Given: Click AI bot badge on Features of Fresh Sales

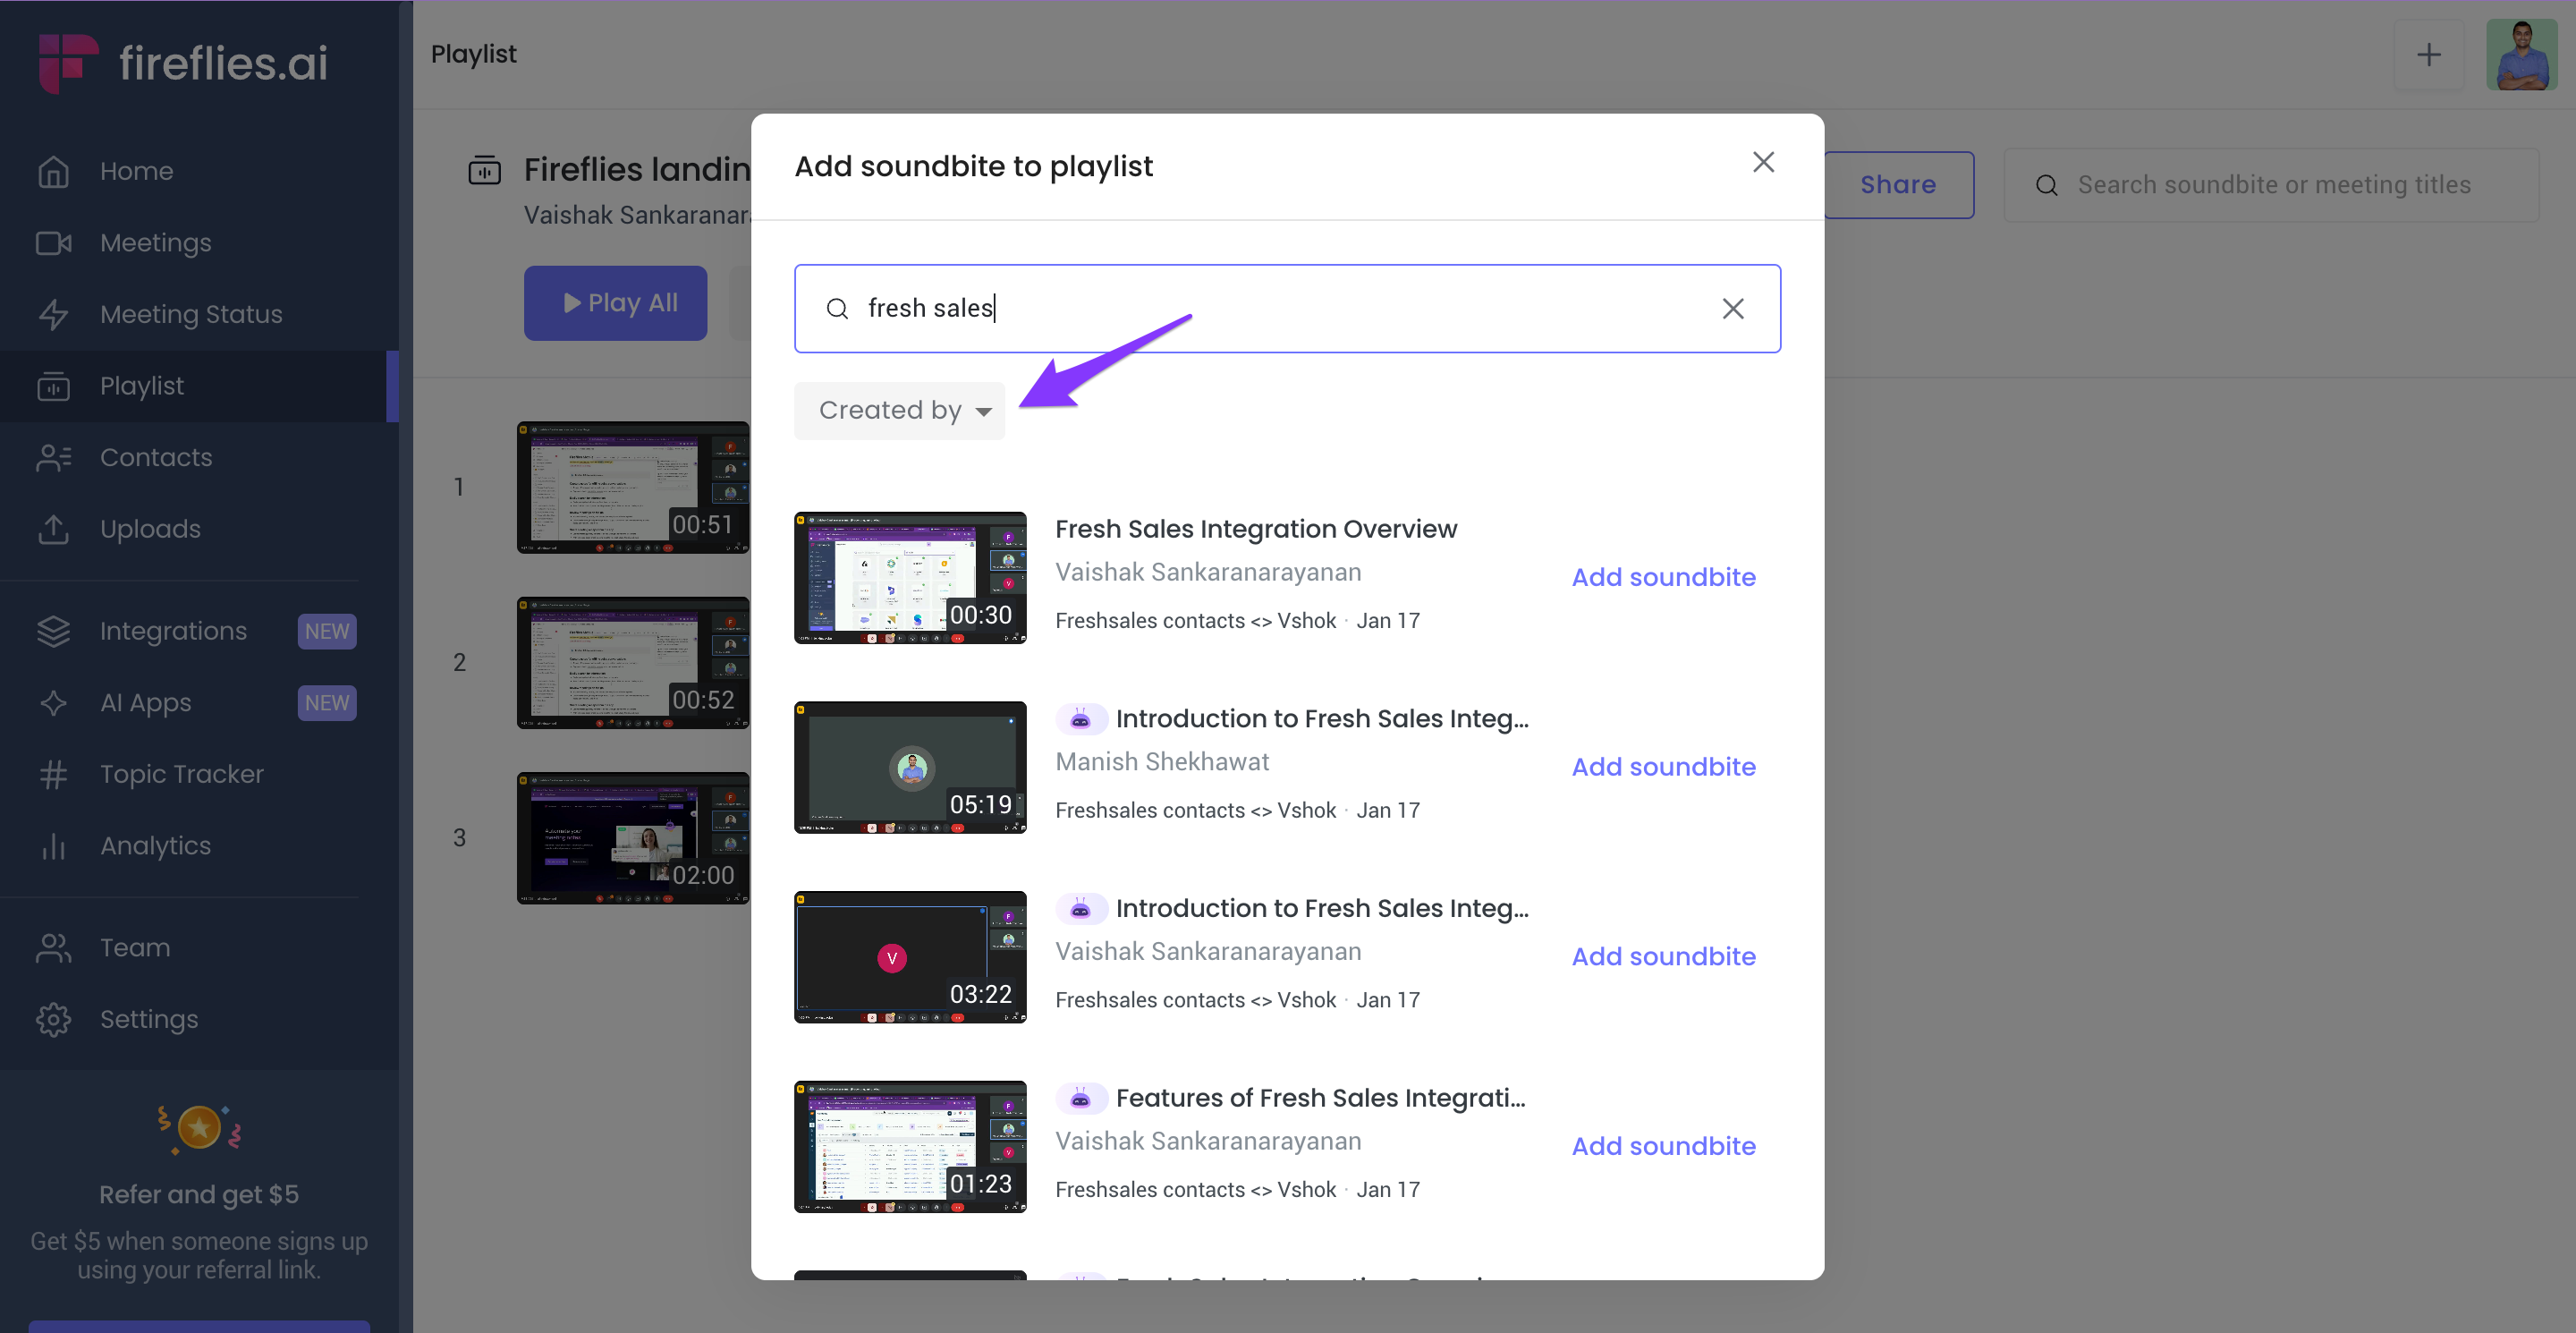Looking at the screenshot, I should tap(1081, 1098).
